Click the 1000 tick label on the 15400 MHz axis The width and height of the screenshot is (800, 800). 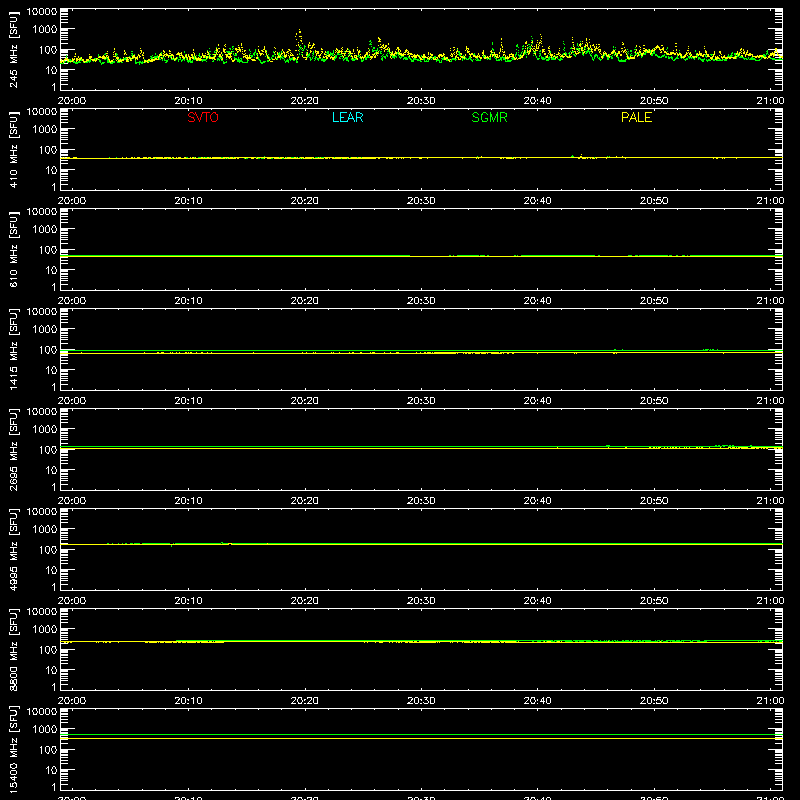45,729
